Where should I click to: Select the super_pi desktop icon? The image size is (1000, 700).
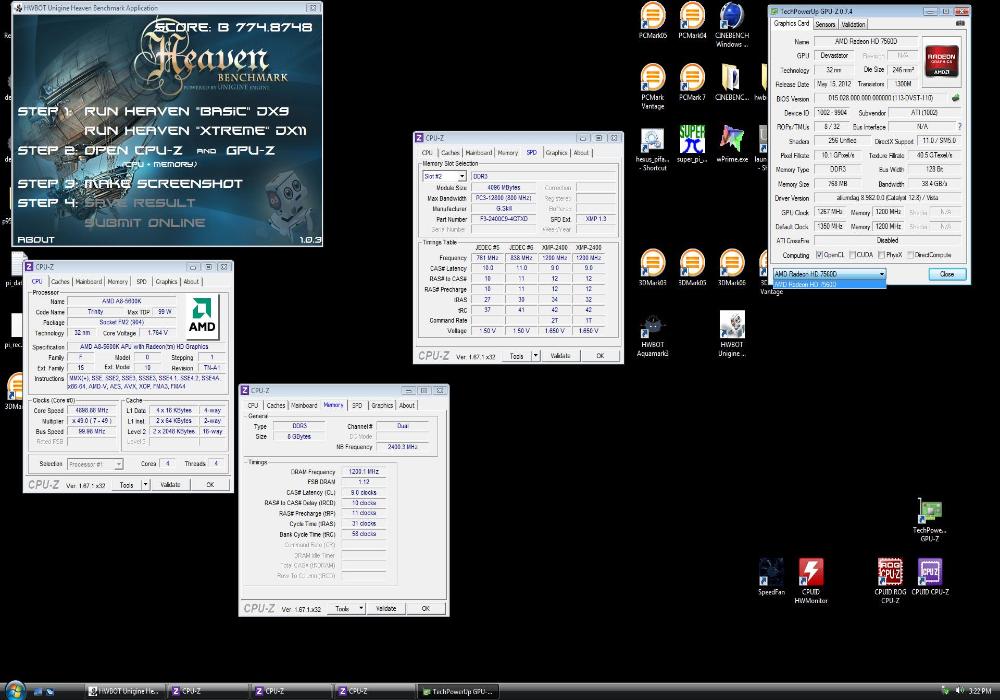[x=693, y=144]
